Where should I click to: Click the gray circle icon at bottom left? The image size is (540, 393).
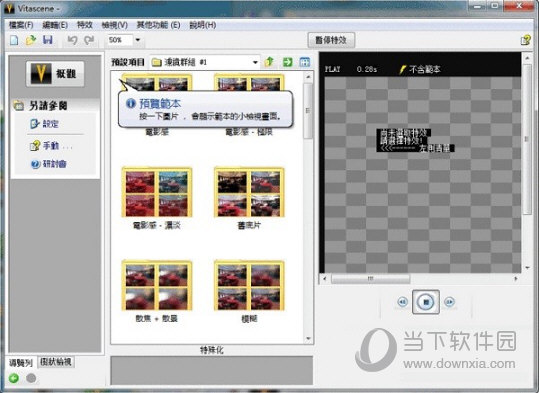31,378
